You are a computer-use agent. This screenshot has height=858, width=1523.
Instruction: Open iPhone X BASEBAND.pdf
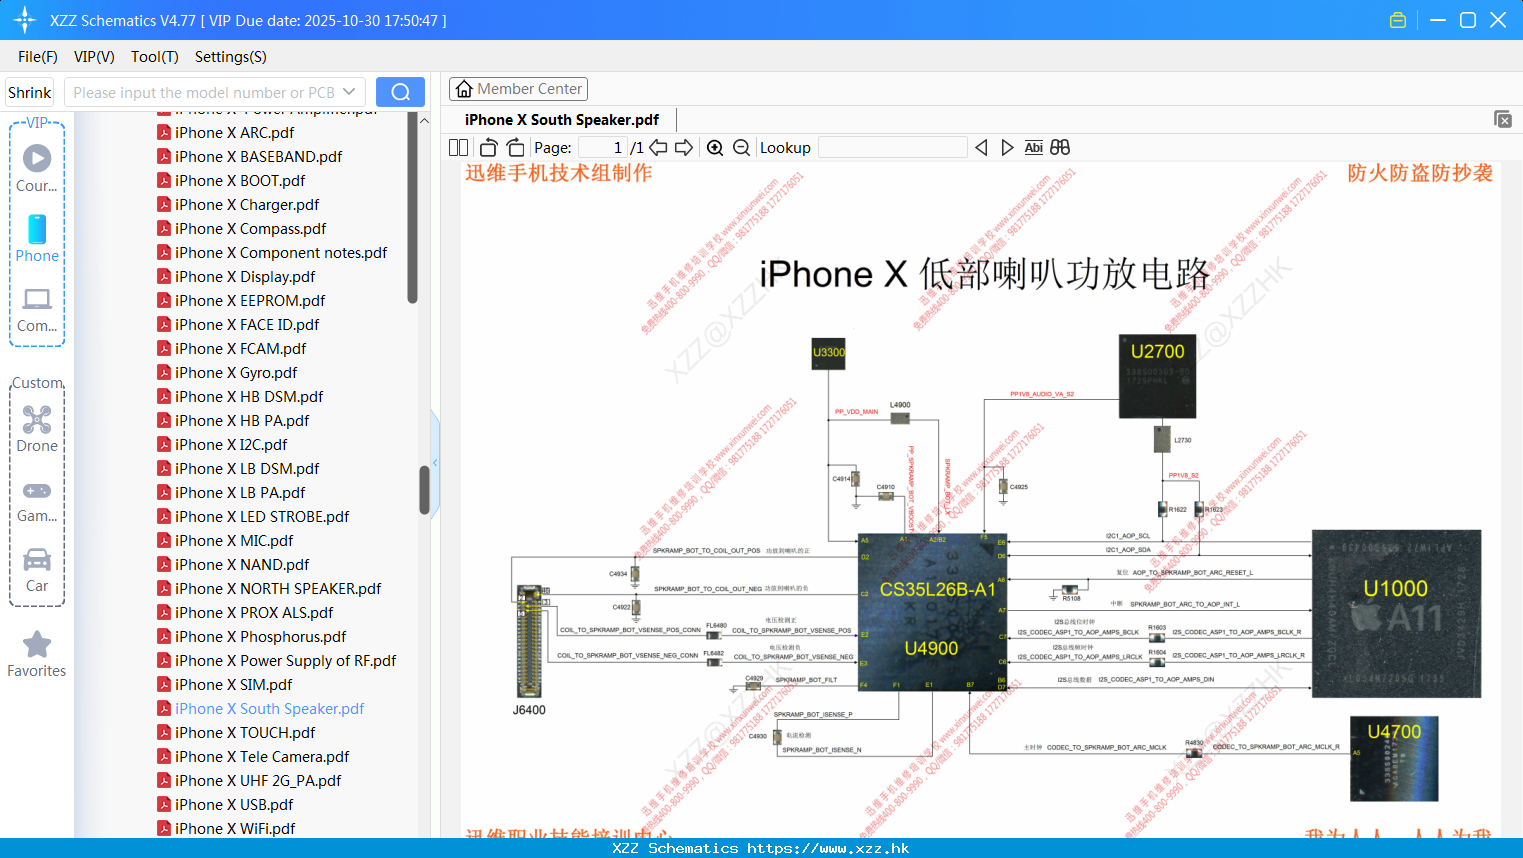pyautogui.click(x=258, y=156)
